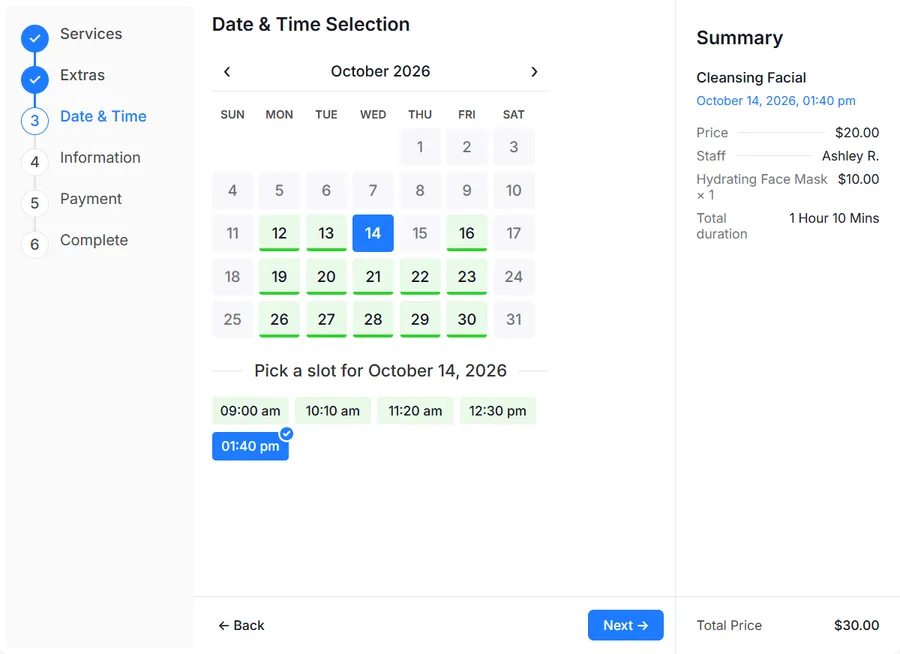The width and height of the screenshot is (900, 654).
Task: Go Back to the previous step
Action: click(241, 625)
